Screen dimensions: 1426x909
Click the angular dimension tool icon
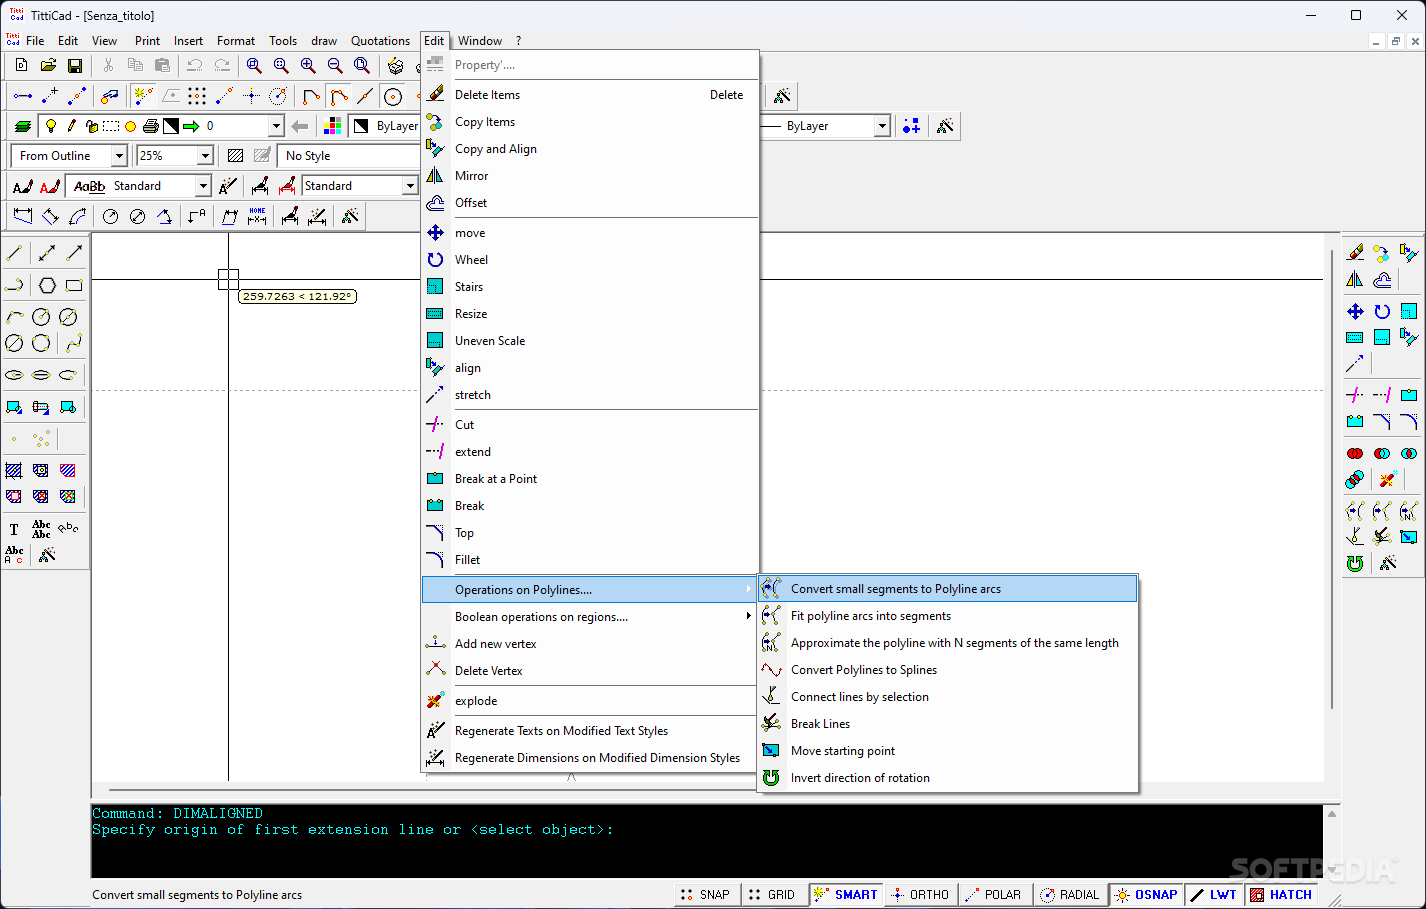(x=164, y=216)
